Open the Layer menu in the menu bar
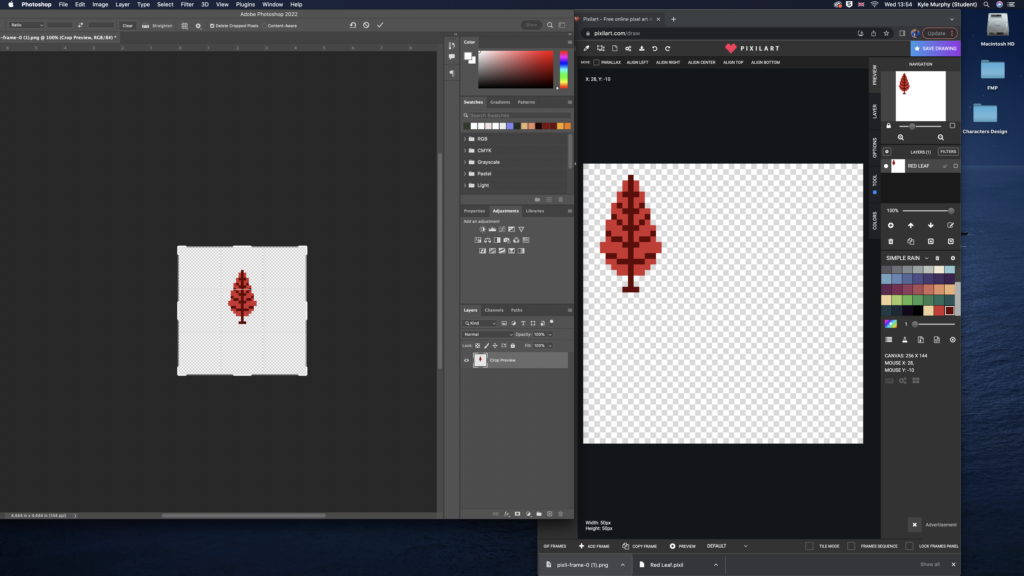 pyautogui.click(x=122, y=5)
